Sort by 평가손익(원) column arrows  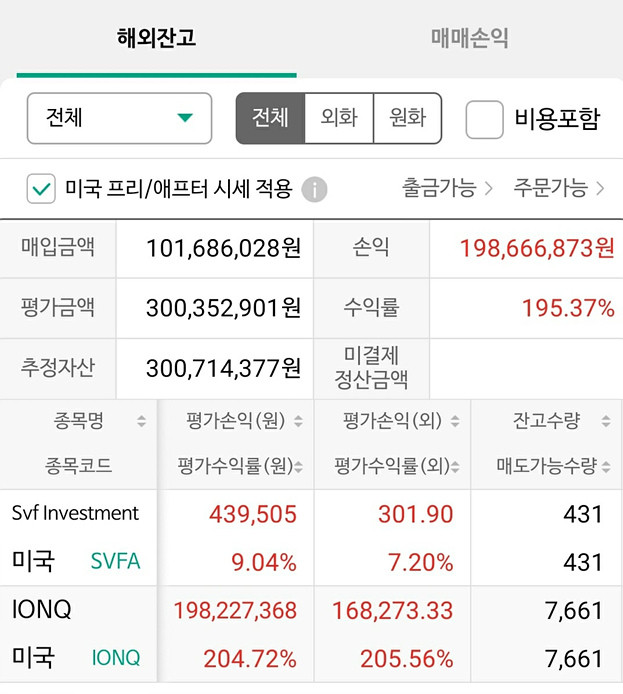click(x=299, y=421)
